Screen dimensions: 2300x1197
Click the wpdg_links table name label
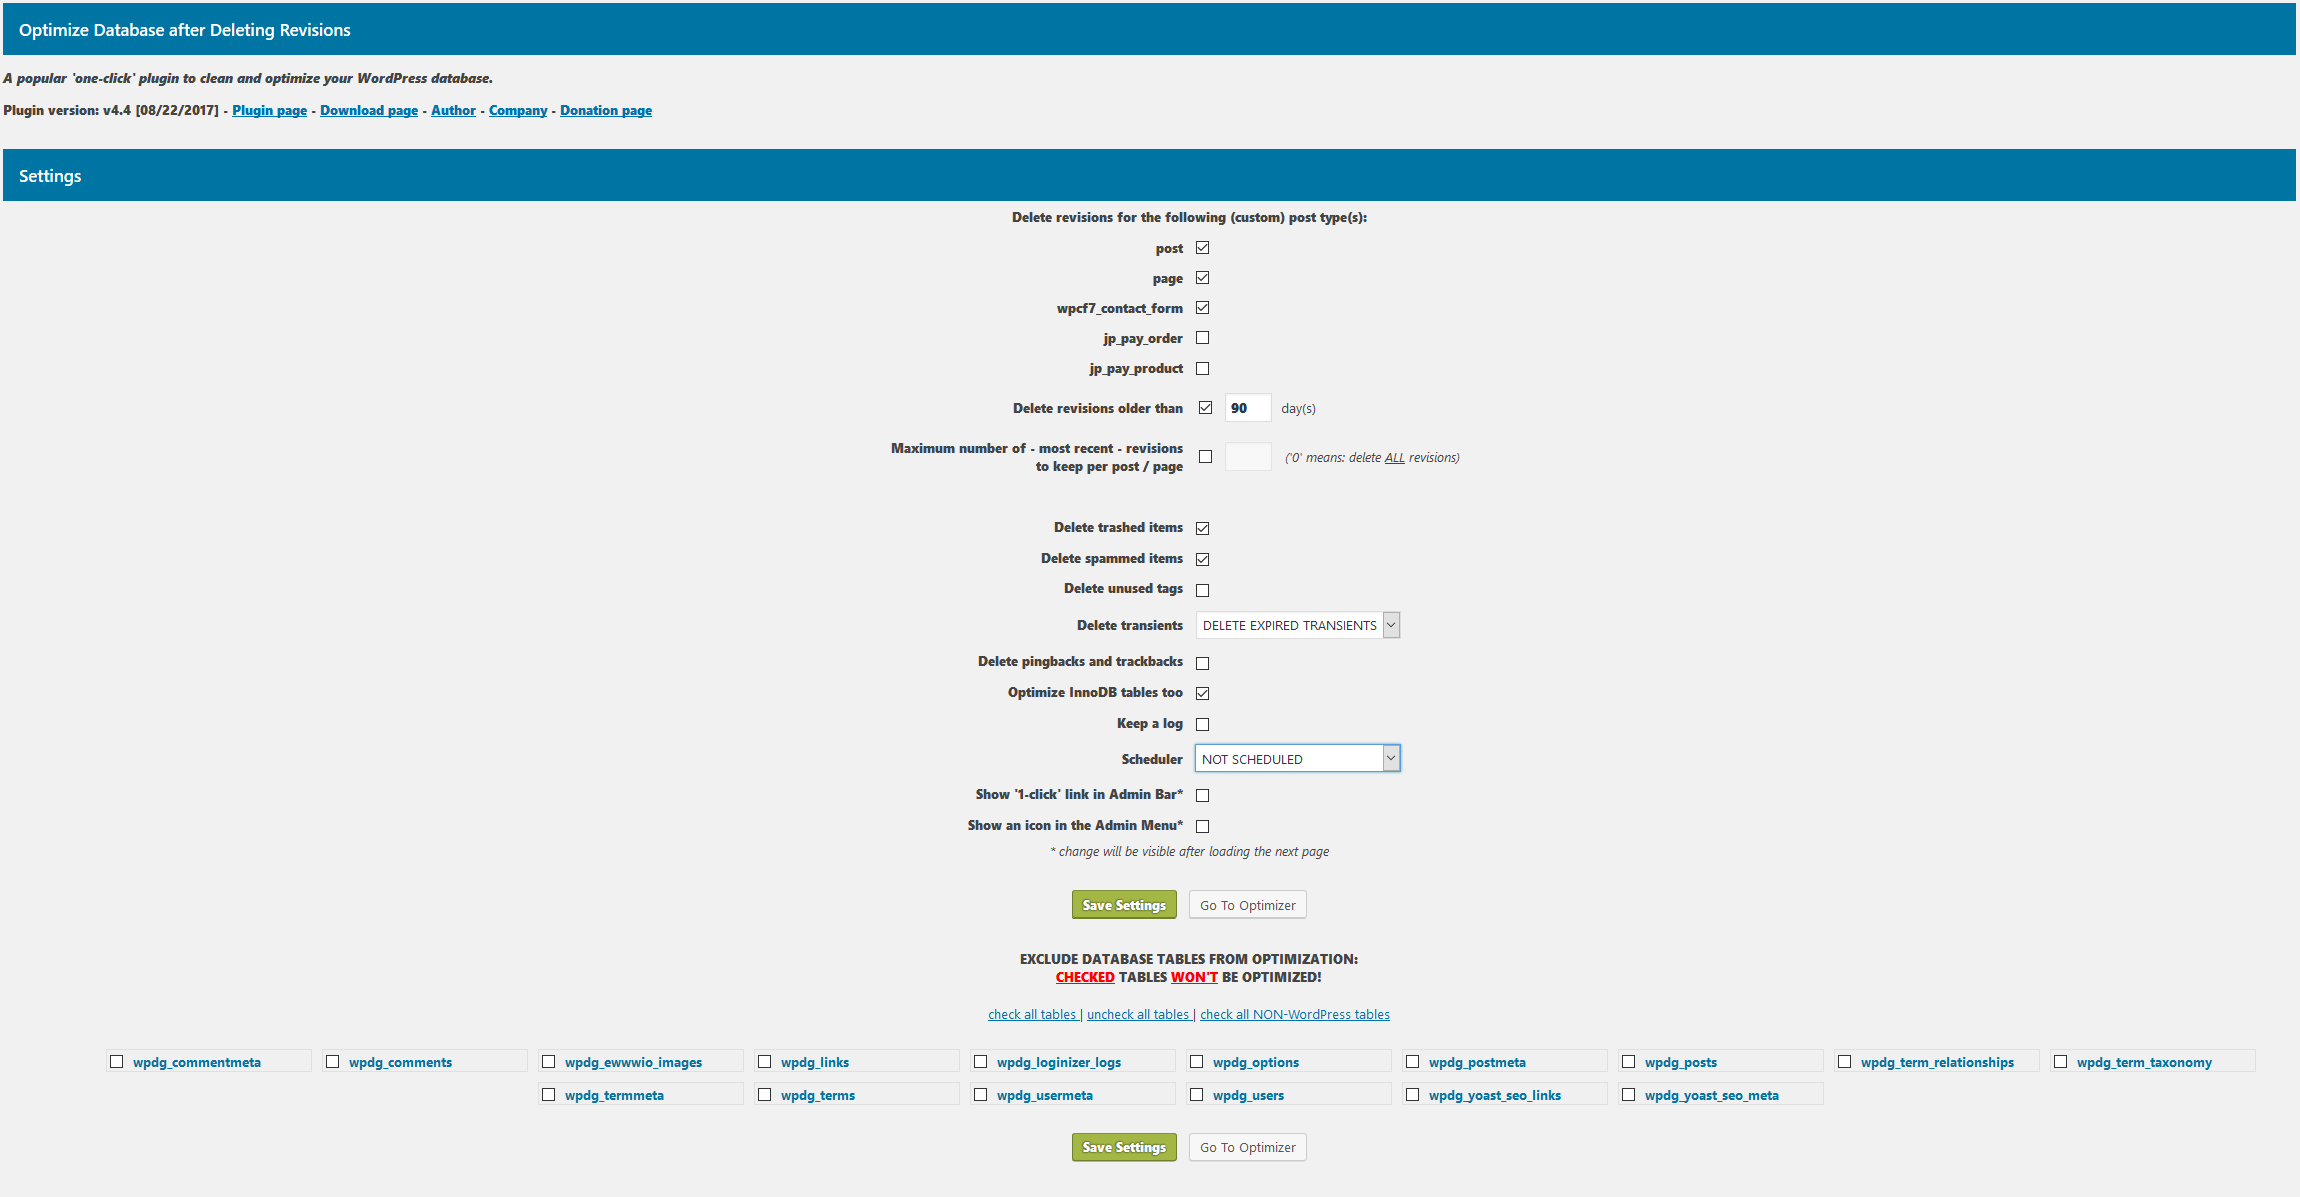(x=815, y=1062)
